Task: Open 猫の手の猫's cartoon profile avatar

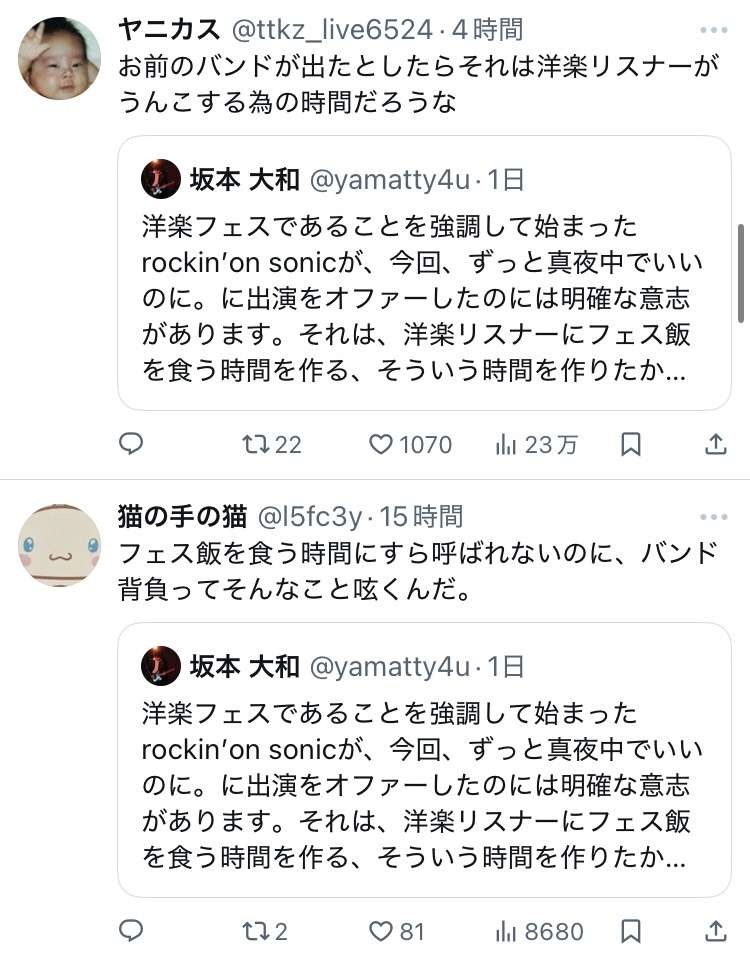Action: click(59, 545)
